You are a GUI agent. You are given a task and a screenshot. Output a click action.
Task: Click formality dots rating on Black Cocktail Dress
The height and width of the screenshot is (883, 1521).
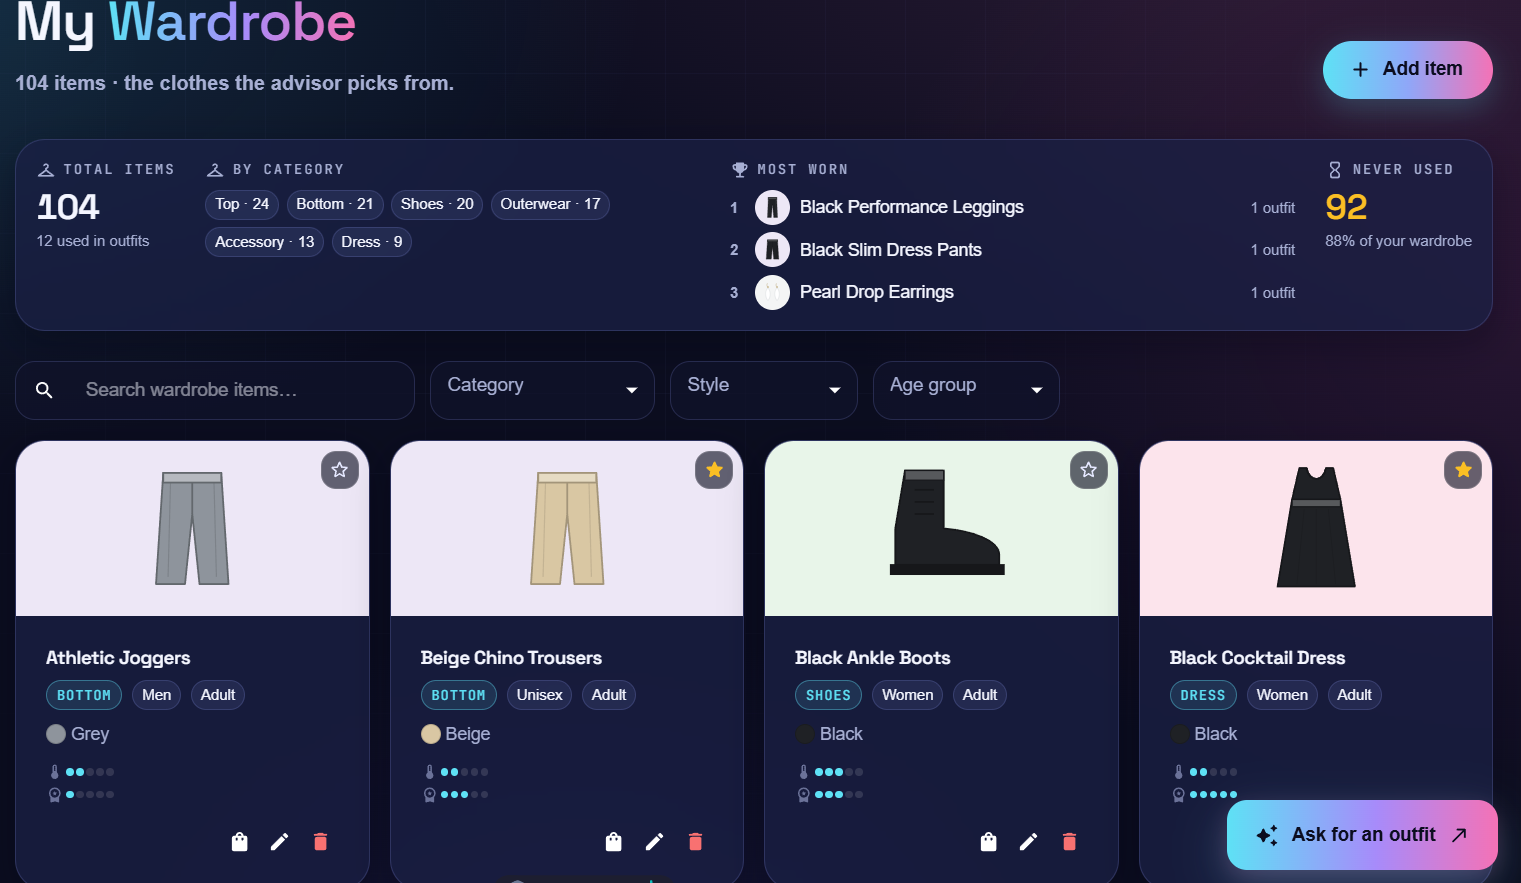tap(1213, 795)
